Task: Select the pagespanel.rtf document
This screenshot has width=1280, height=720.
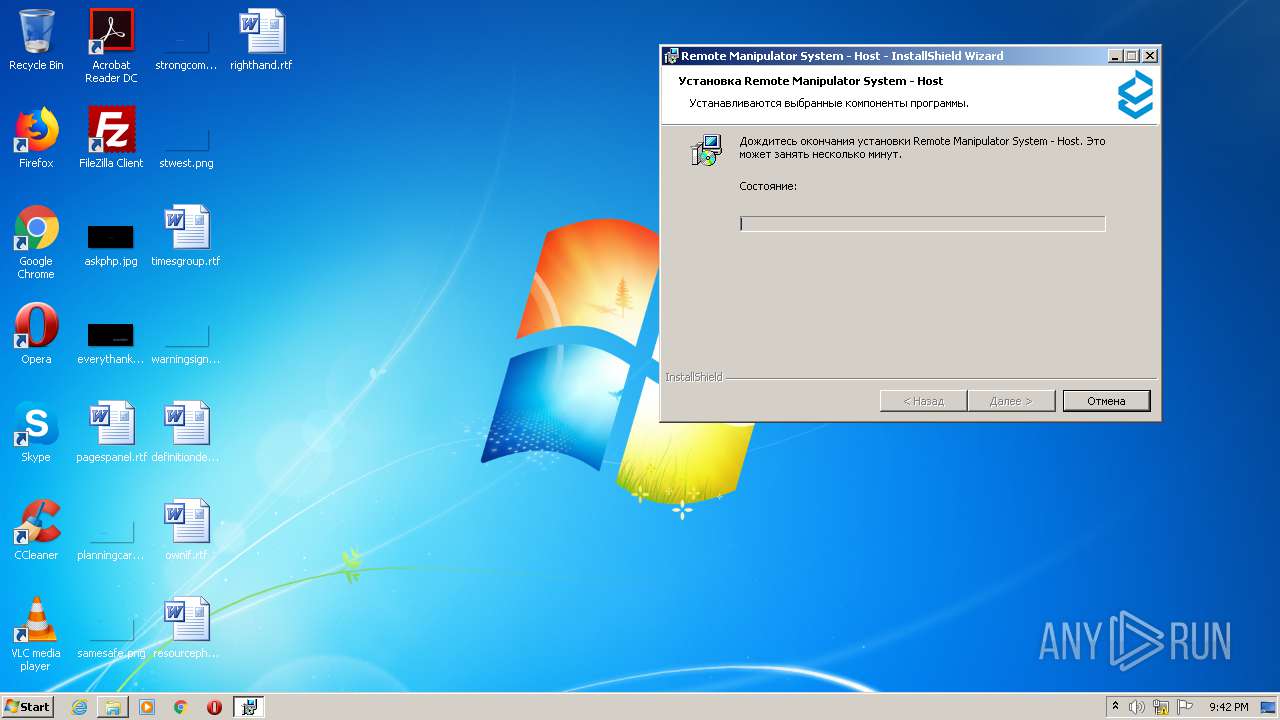Action: click(111, 432)
